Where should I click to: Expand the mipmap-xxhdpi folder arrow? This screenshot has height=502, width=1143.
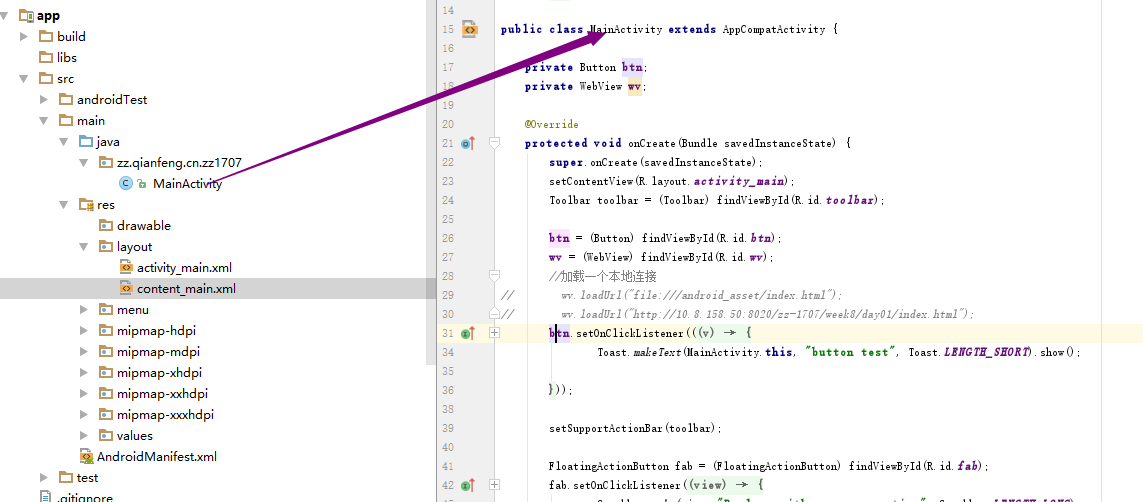point(85,394)
